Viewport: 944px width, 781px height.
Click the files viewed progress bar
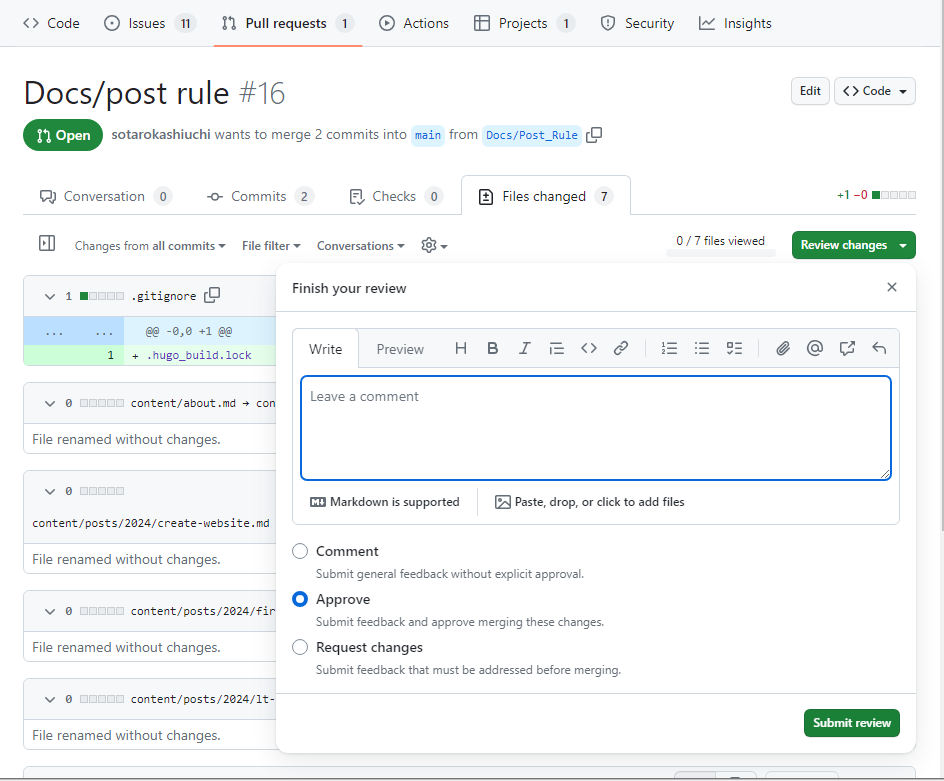tap(720, 254)
